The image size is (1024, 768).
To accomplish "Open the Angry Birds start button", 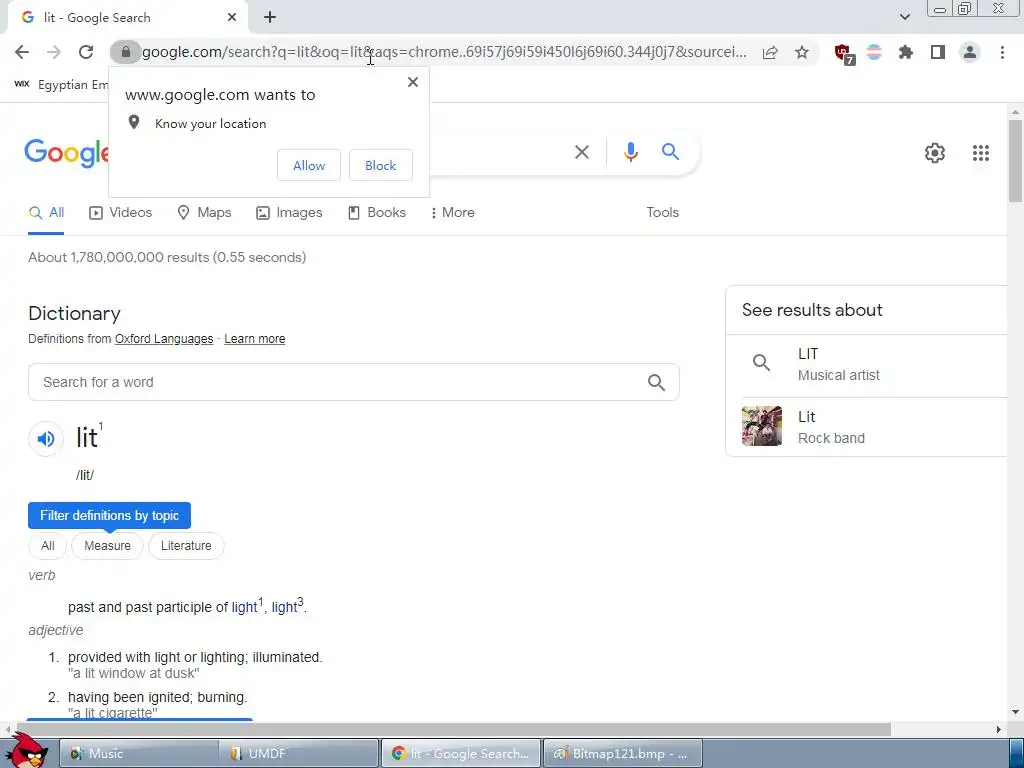I will (x=27, y=750).
